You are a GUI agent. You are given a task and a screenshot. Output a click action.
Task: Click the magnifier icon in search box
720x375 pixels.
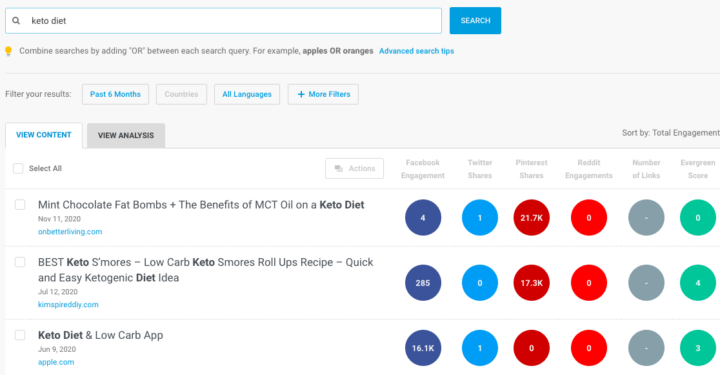pos(16,21)
